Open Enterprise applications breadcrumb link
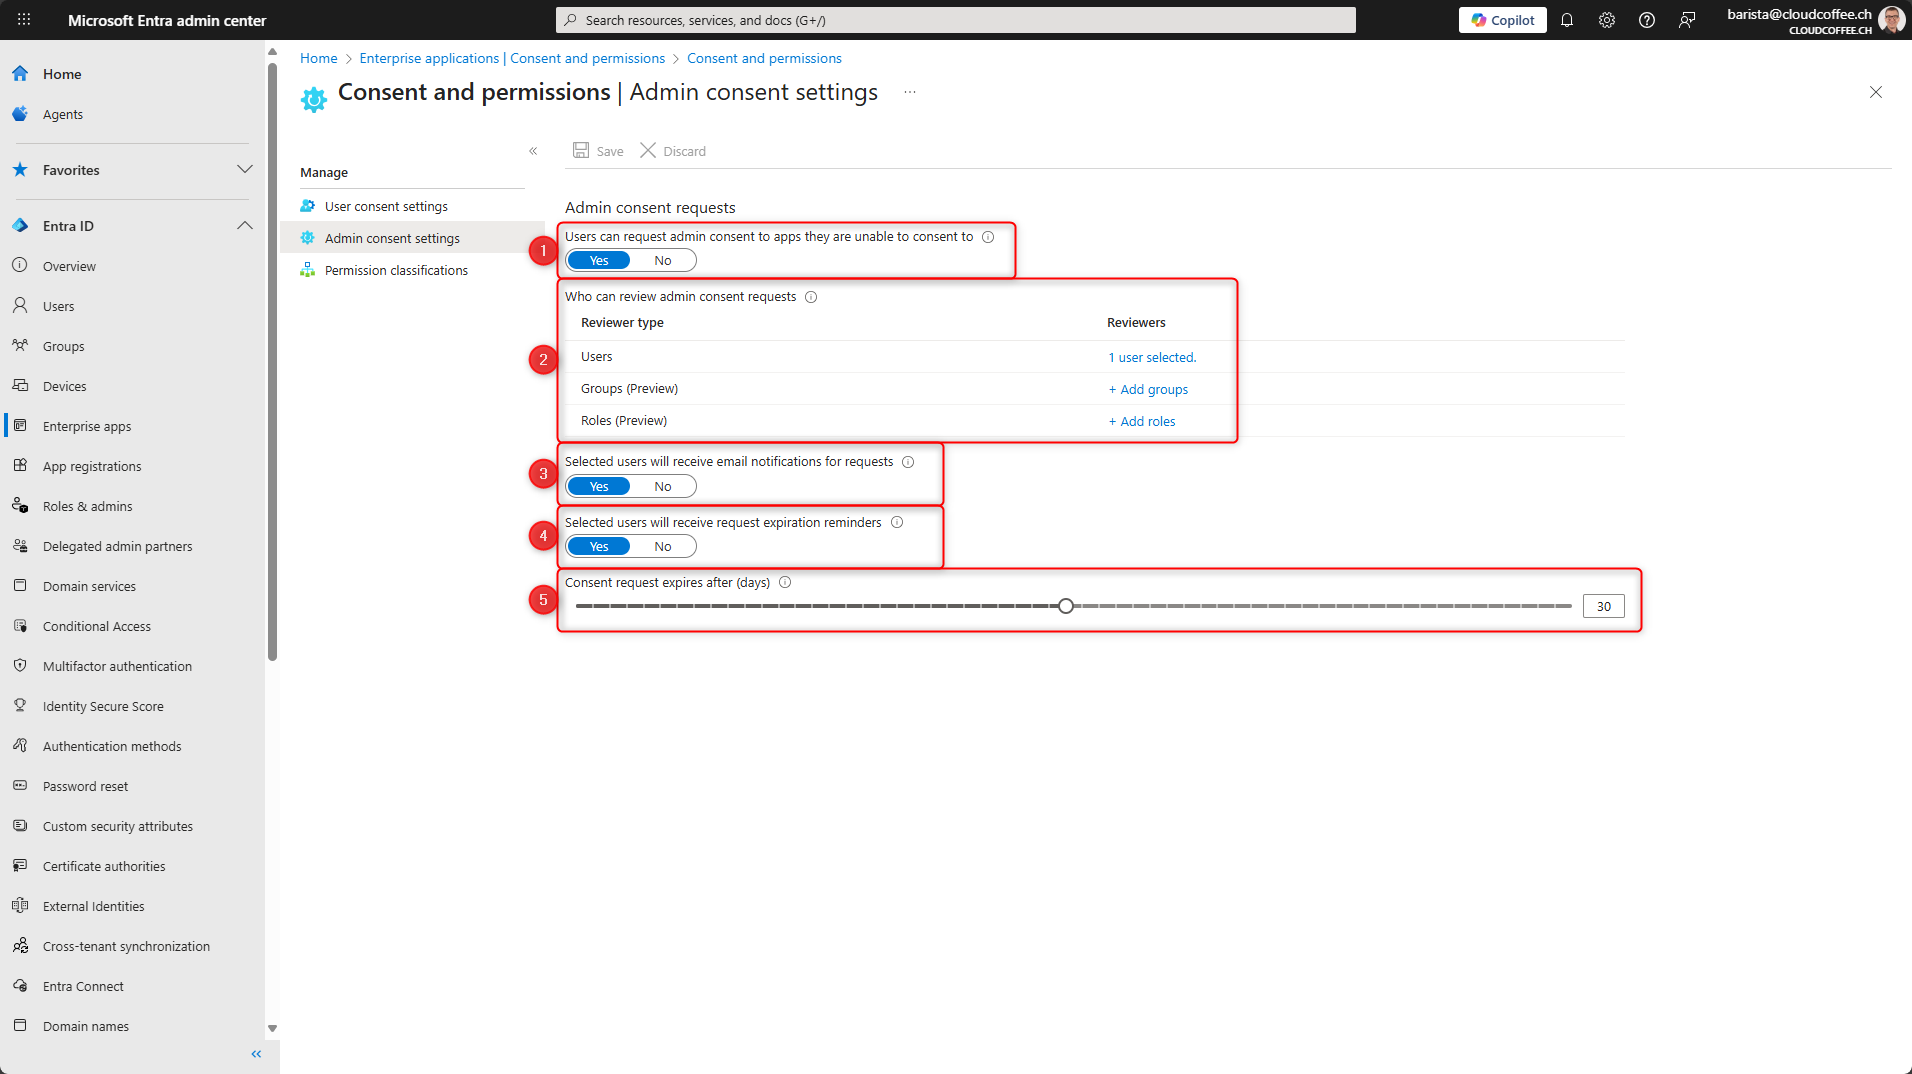The height and width of the screenshot is (1074, 1912). [x=512, y=58]
